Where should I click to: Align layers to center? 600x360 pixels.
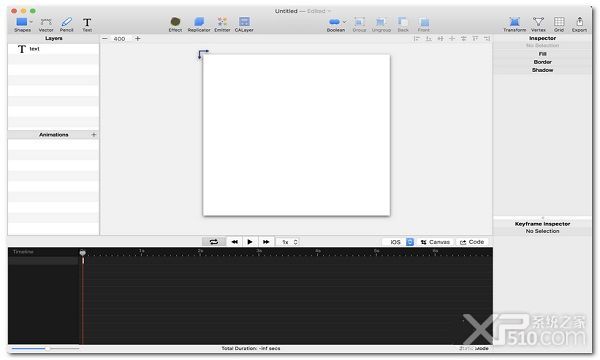point(452,39)
